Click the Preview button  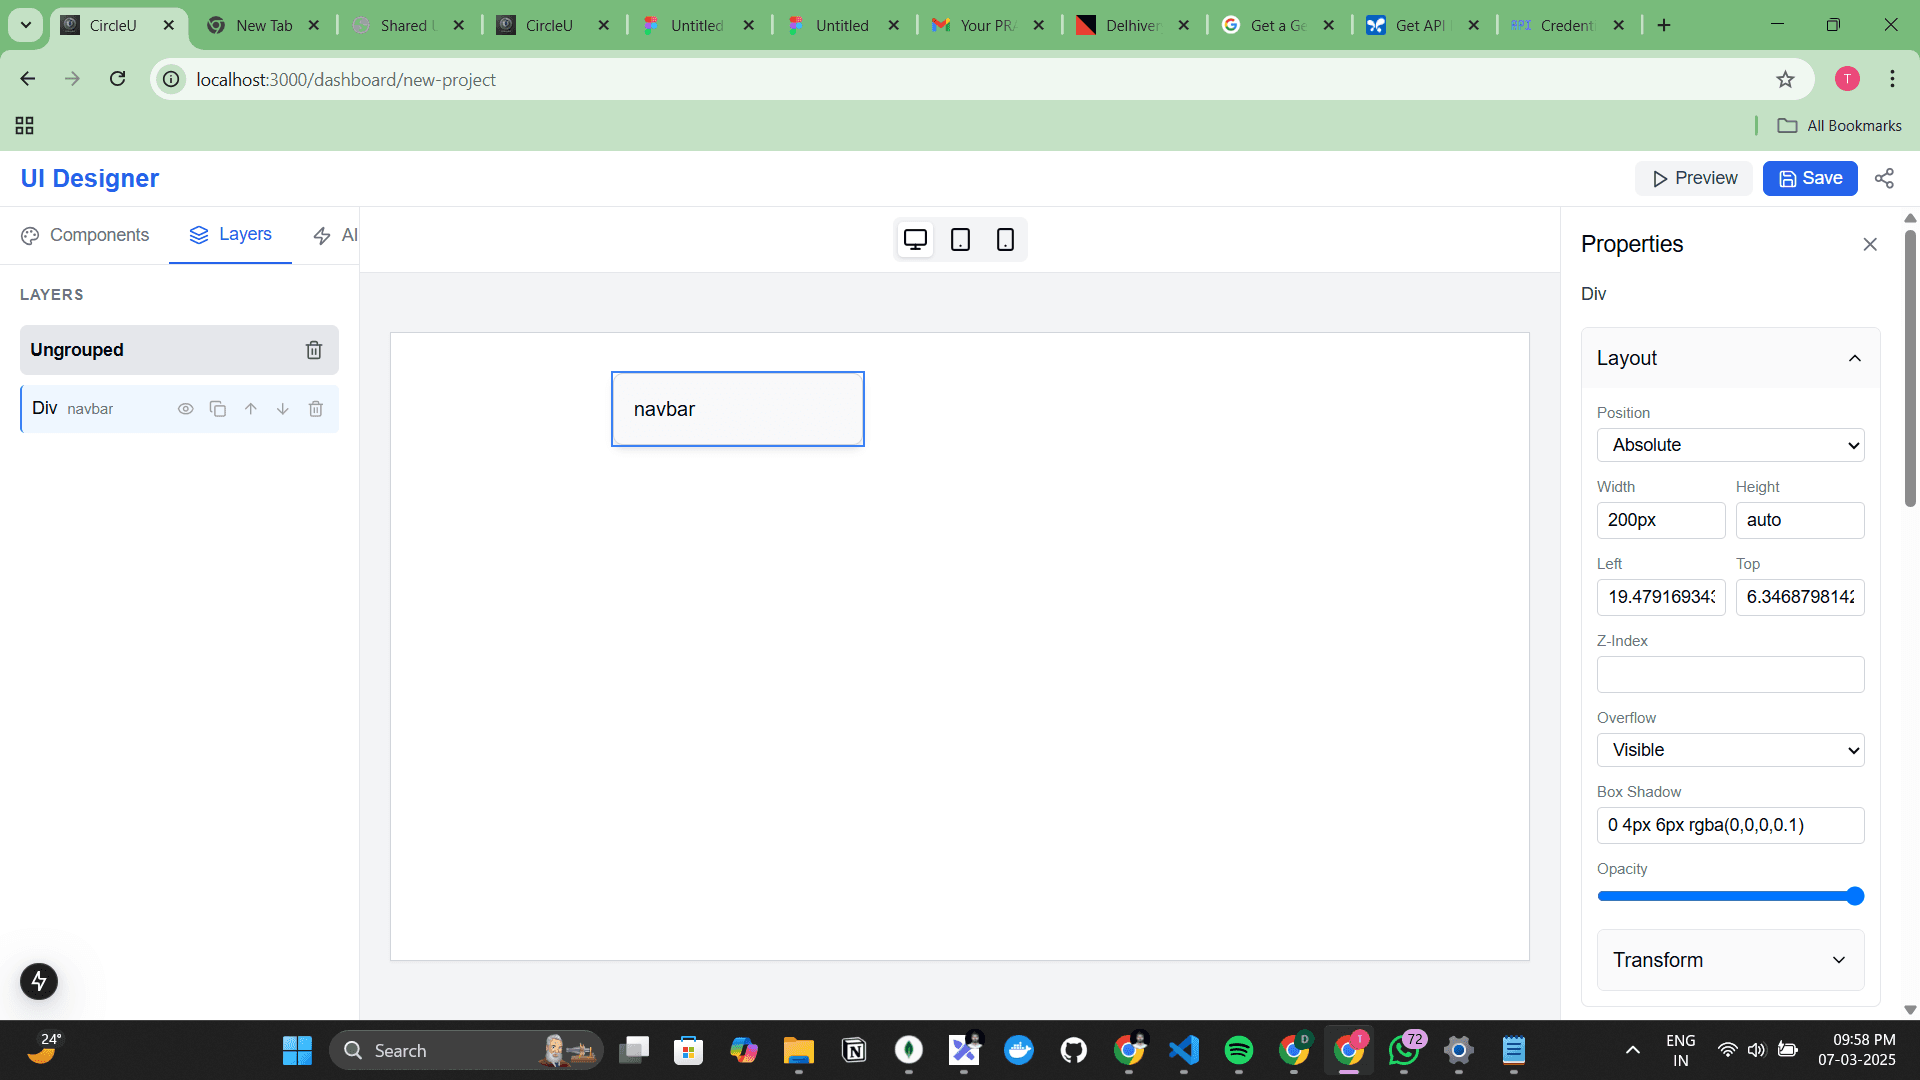[1694, 177]
